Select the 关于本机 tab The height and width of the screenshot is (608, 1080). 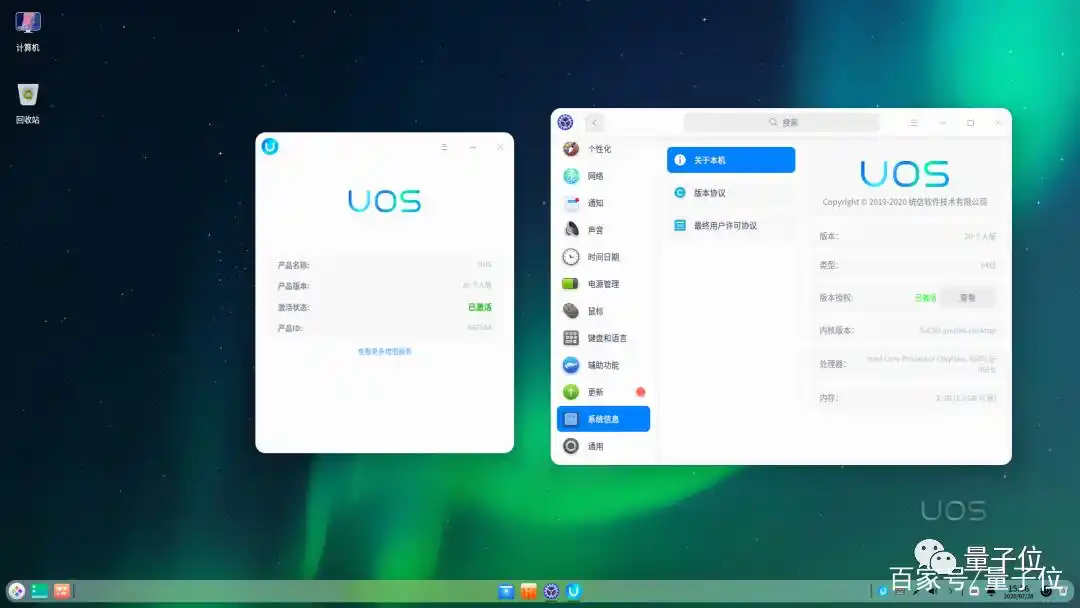(x=731, y=160)
